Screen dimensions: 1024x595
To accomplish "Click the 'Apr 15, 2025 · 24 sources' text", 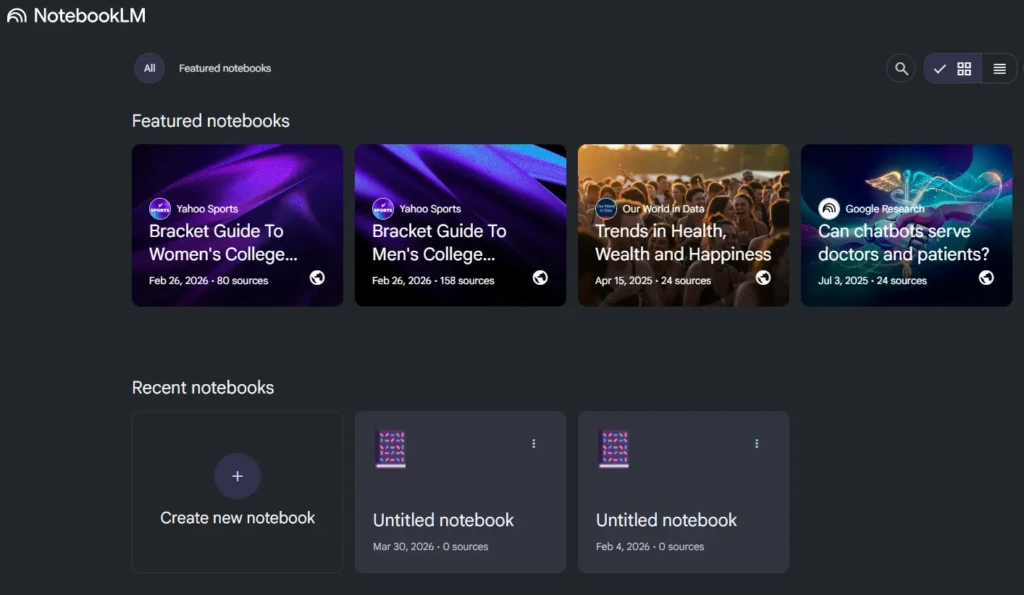I will point(652,280).
